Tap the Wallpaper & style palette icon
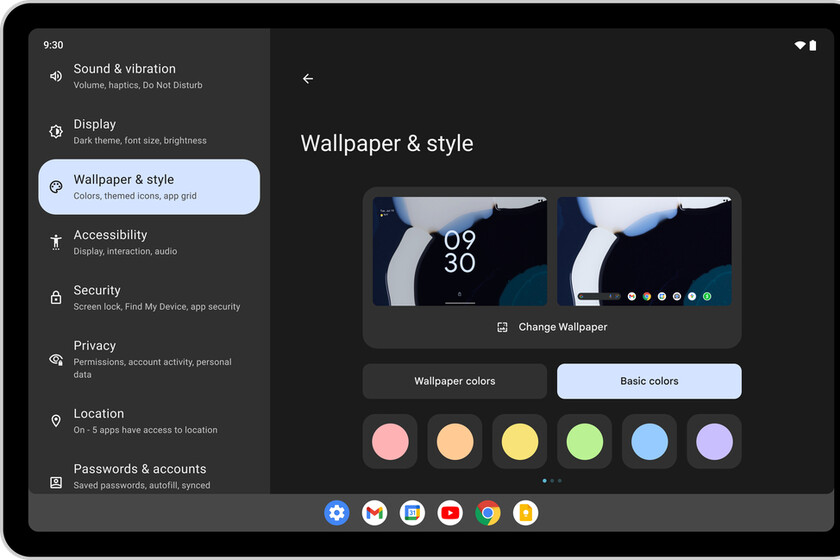This screenshot has width=840, height=560. click(x=56, y=186)
